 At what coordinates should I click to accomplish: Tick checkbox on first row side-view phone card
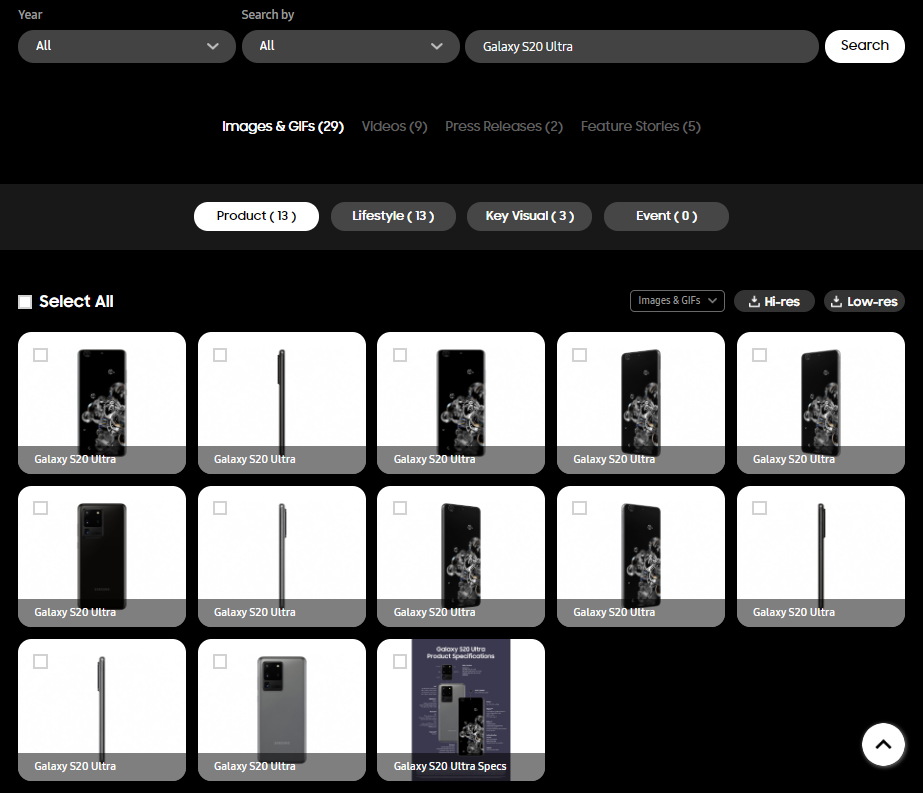pos(220,354)
